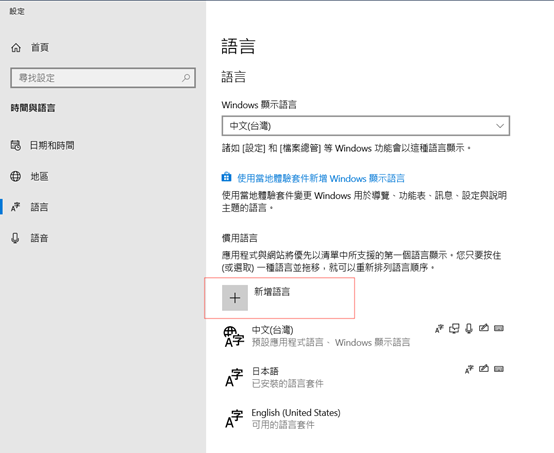This screenshot has width=554, height=453.
Task: Click the chevron arrow of the 中文(台灣) combo box
Action: click(x=500, y=126)
